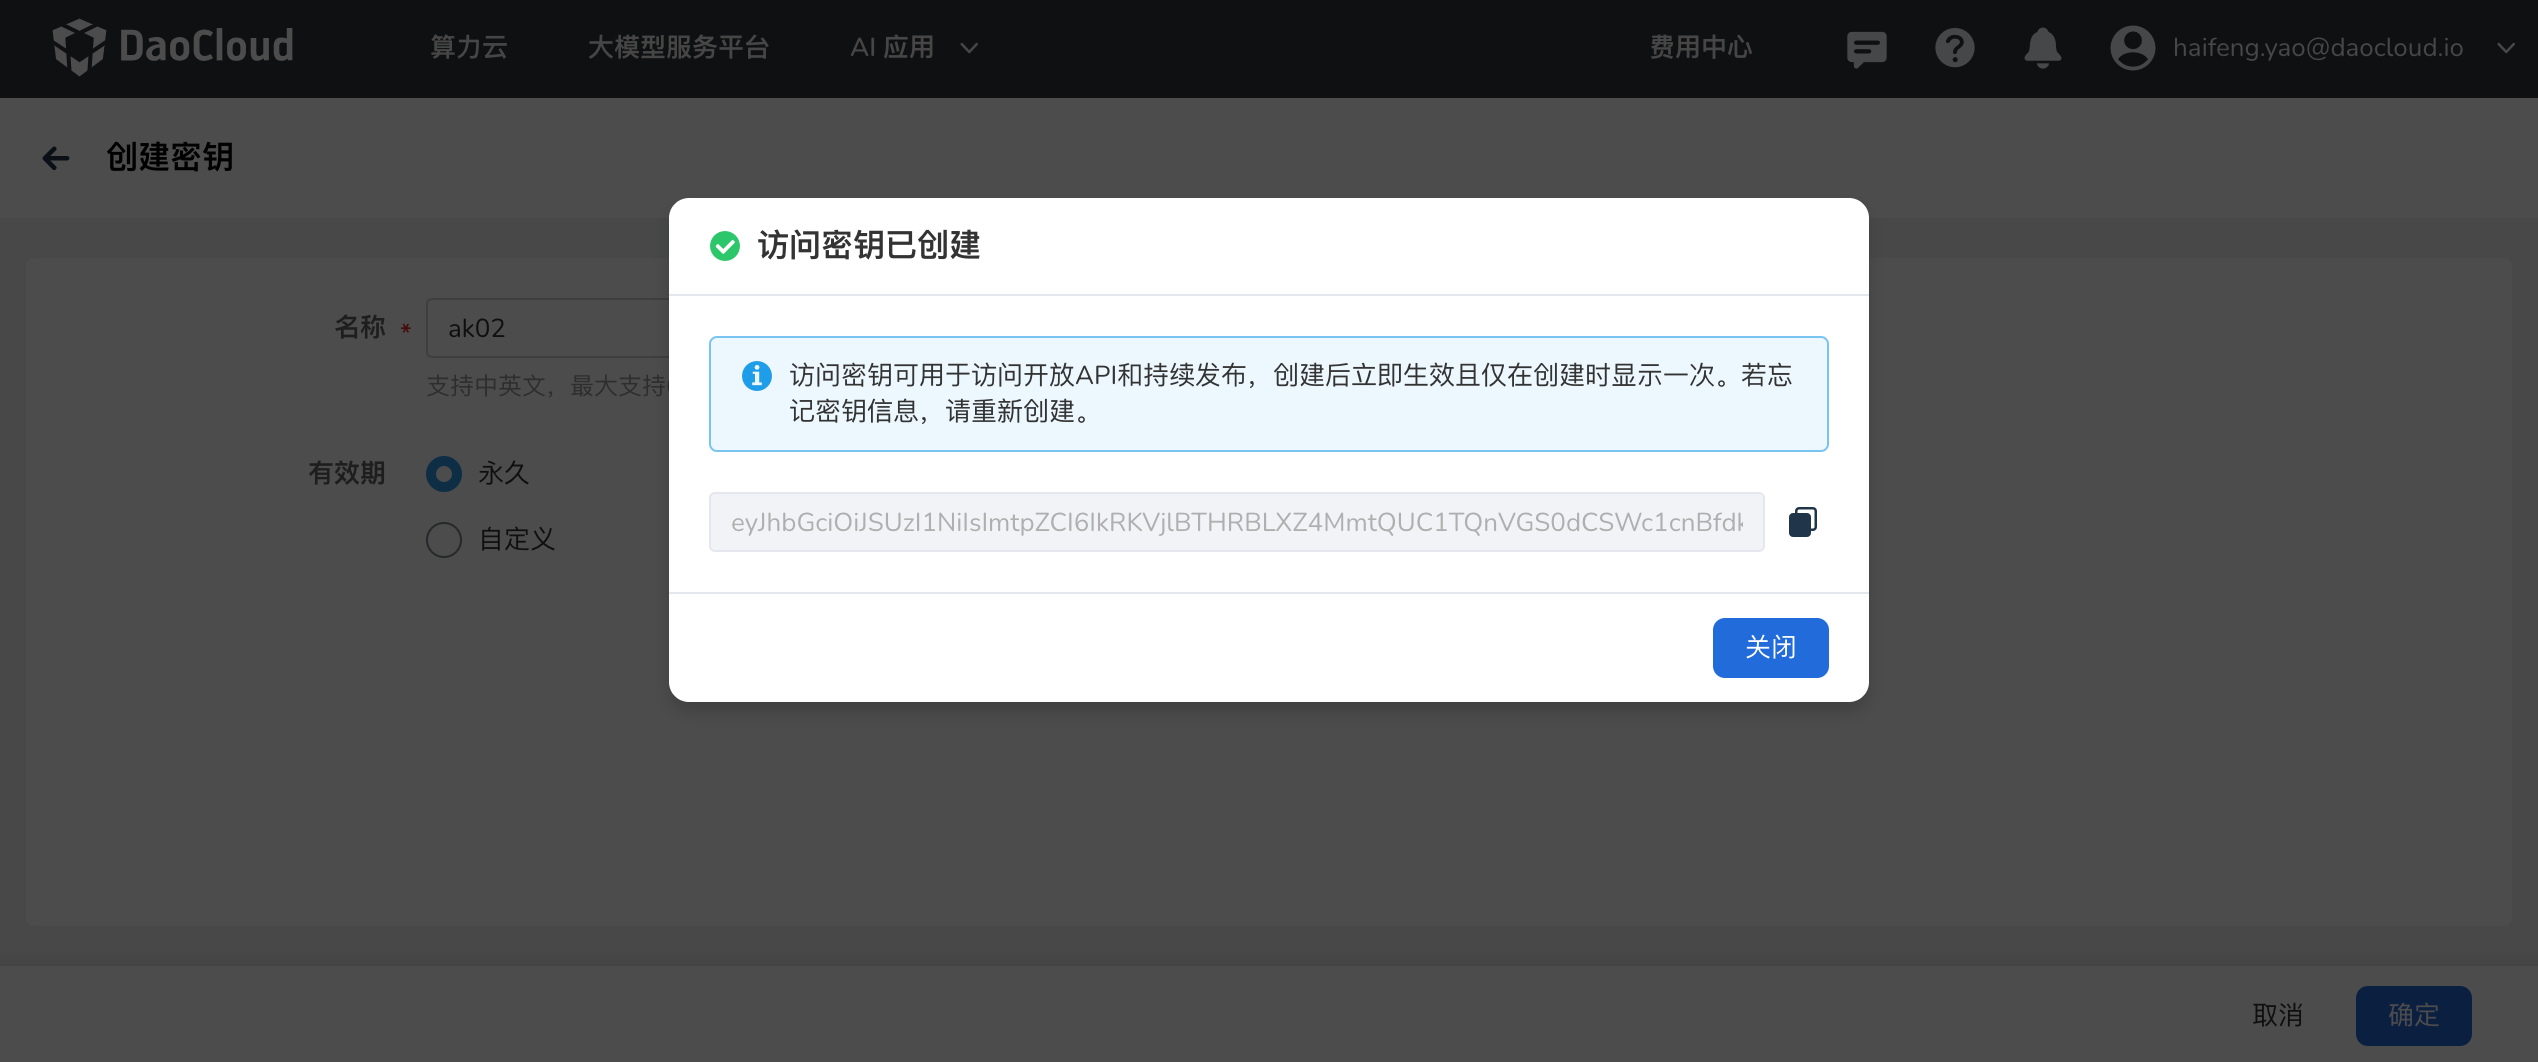Screen dimensions: 2538x1062
Task: Click the DaoCloud logo
Action: (174, 47)
